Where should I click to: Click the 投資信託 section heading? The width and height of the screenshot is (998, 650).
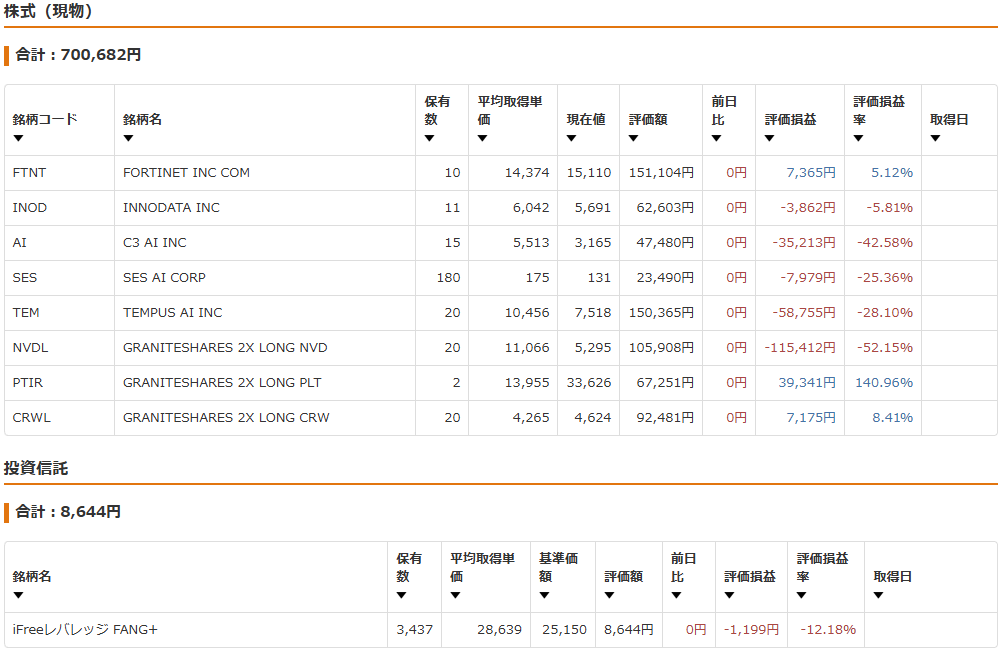coord(36,469)
